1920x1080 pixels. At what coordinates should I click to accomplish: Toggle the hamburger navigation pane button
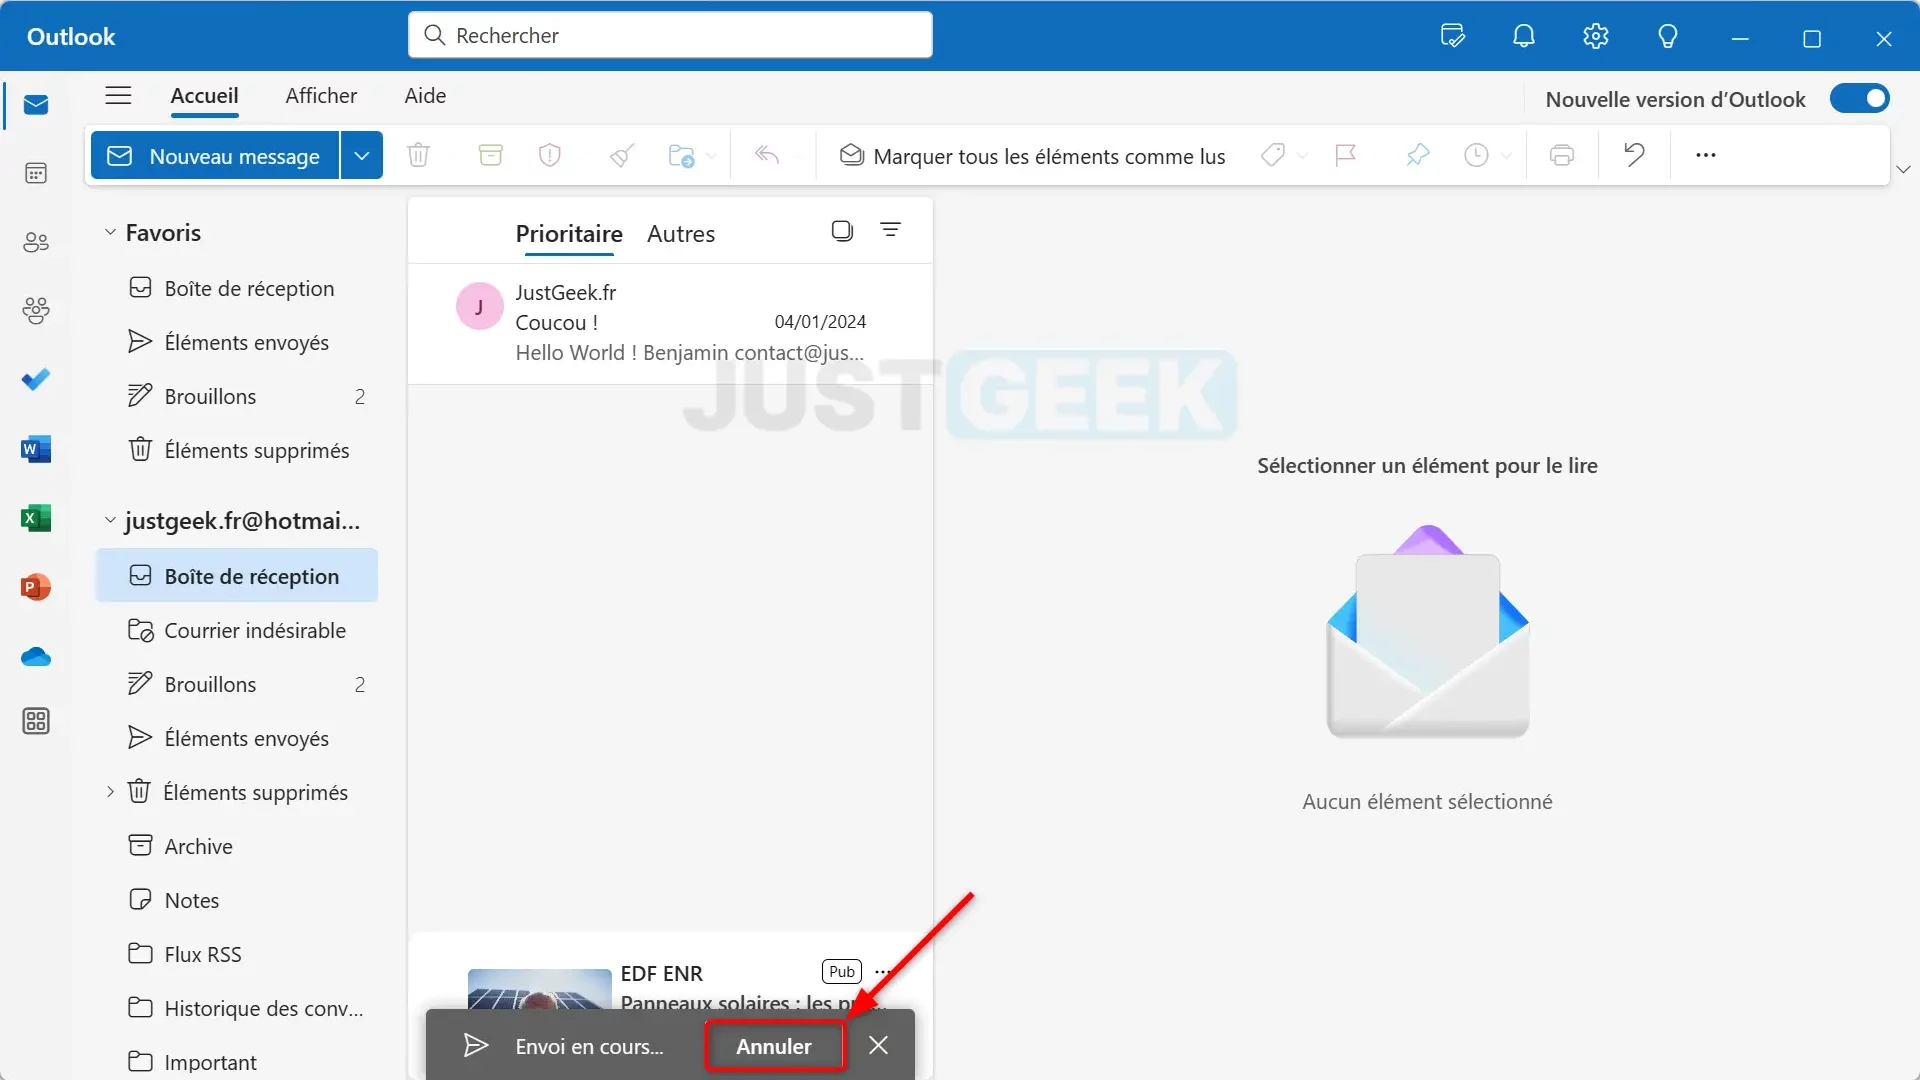point(118,96)
